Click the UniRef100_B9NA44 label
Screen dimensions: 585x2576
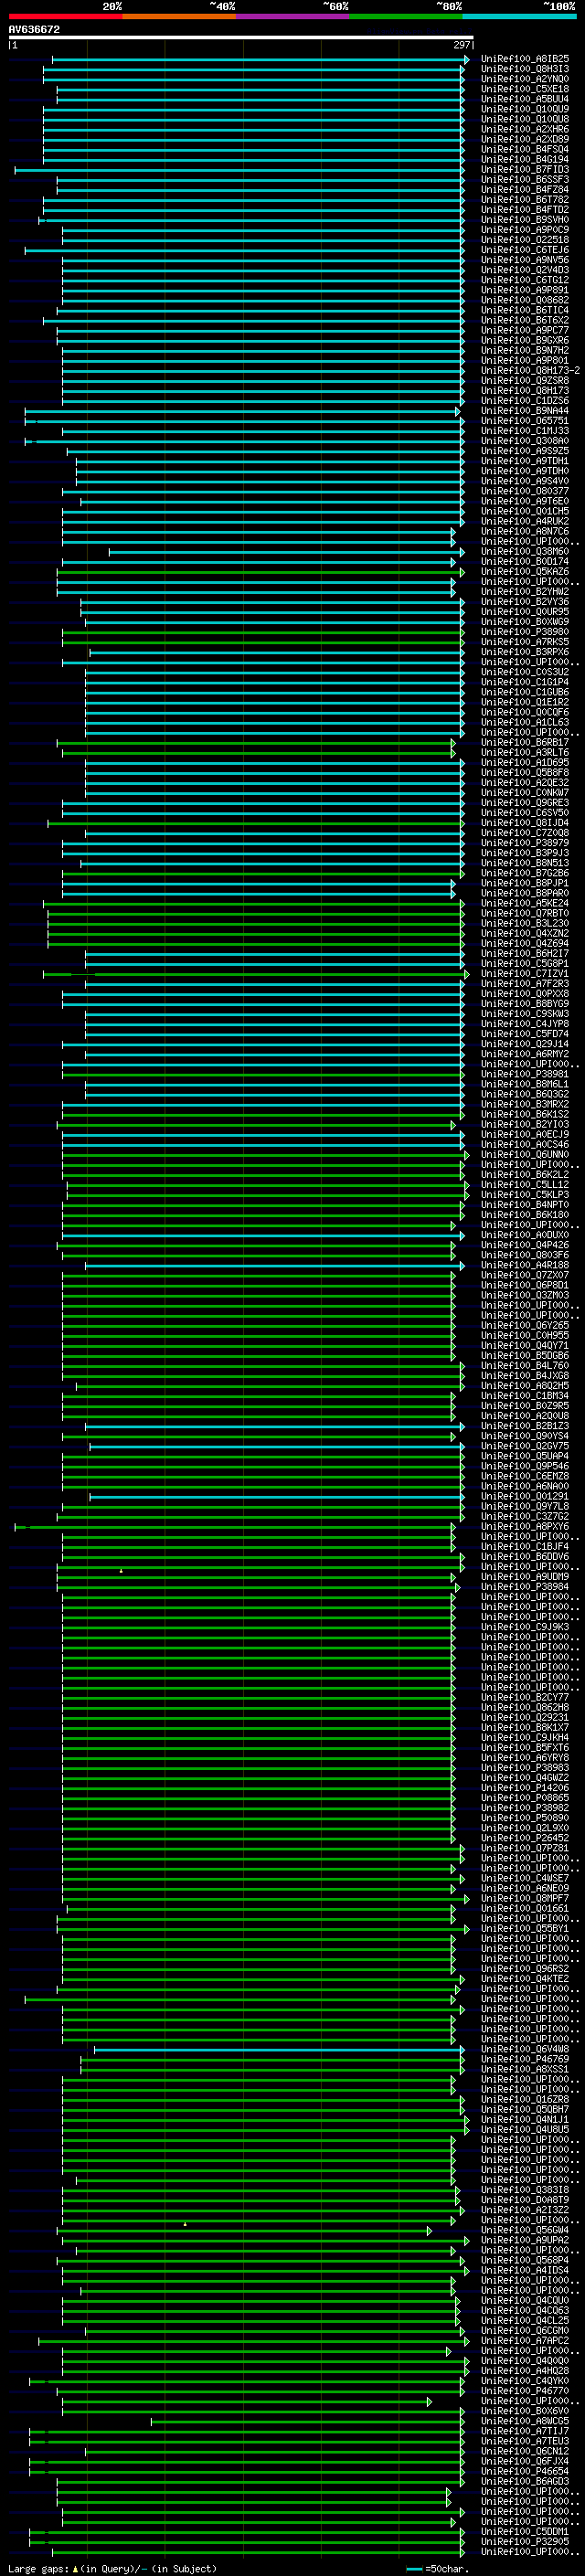tap(525, 411)
